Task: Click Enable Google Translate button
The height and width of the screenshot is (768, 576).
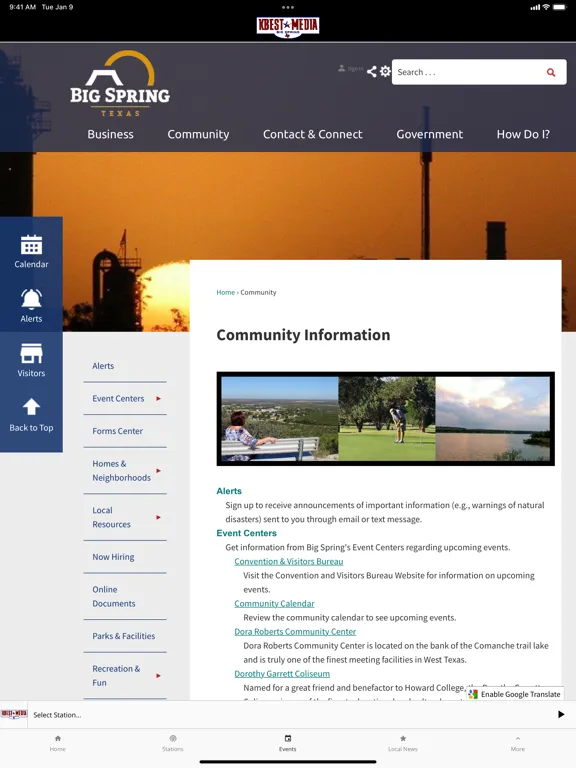Action: pyautogui.click(x=515, y=694)
